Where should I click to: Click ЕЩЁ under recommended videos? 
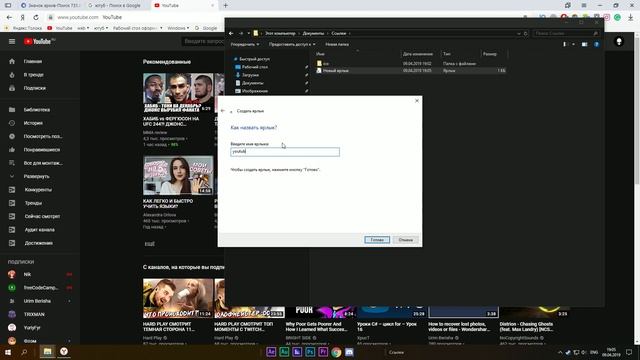click(x=150, y=244)
